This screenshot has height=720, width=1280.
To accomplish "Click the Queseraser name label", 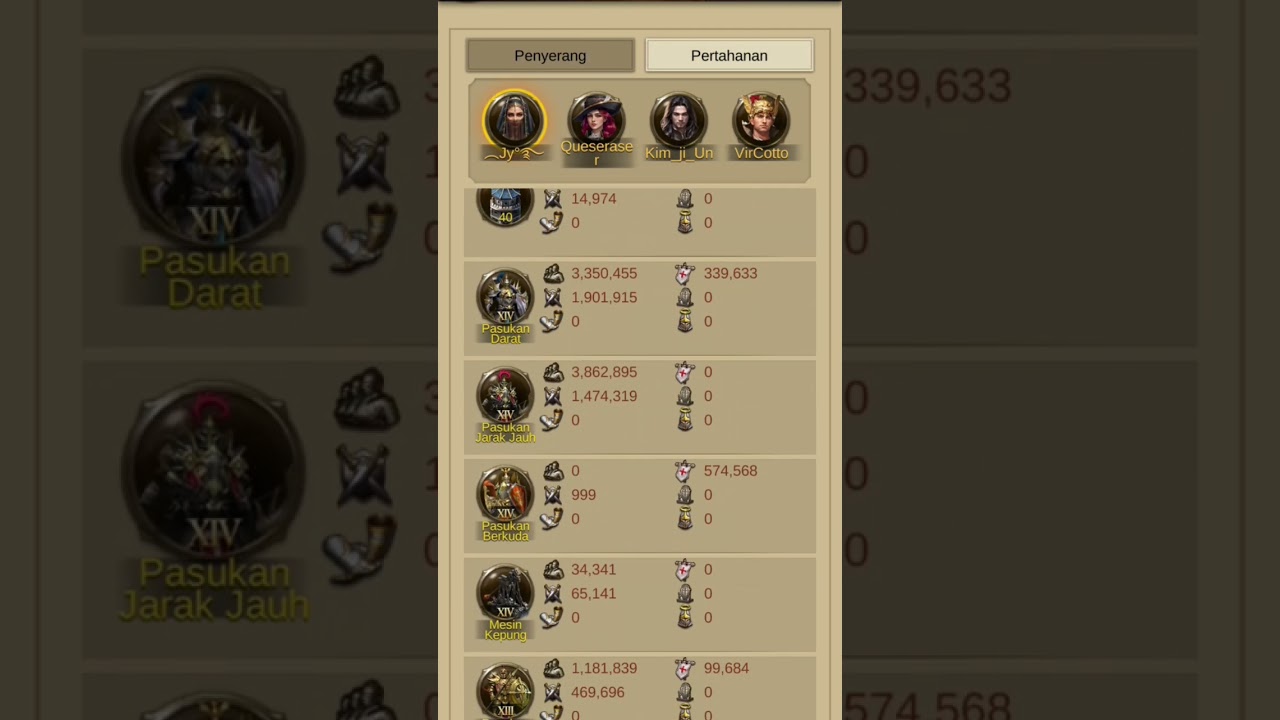I will (x=597, y=153).
